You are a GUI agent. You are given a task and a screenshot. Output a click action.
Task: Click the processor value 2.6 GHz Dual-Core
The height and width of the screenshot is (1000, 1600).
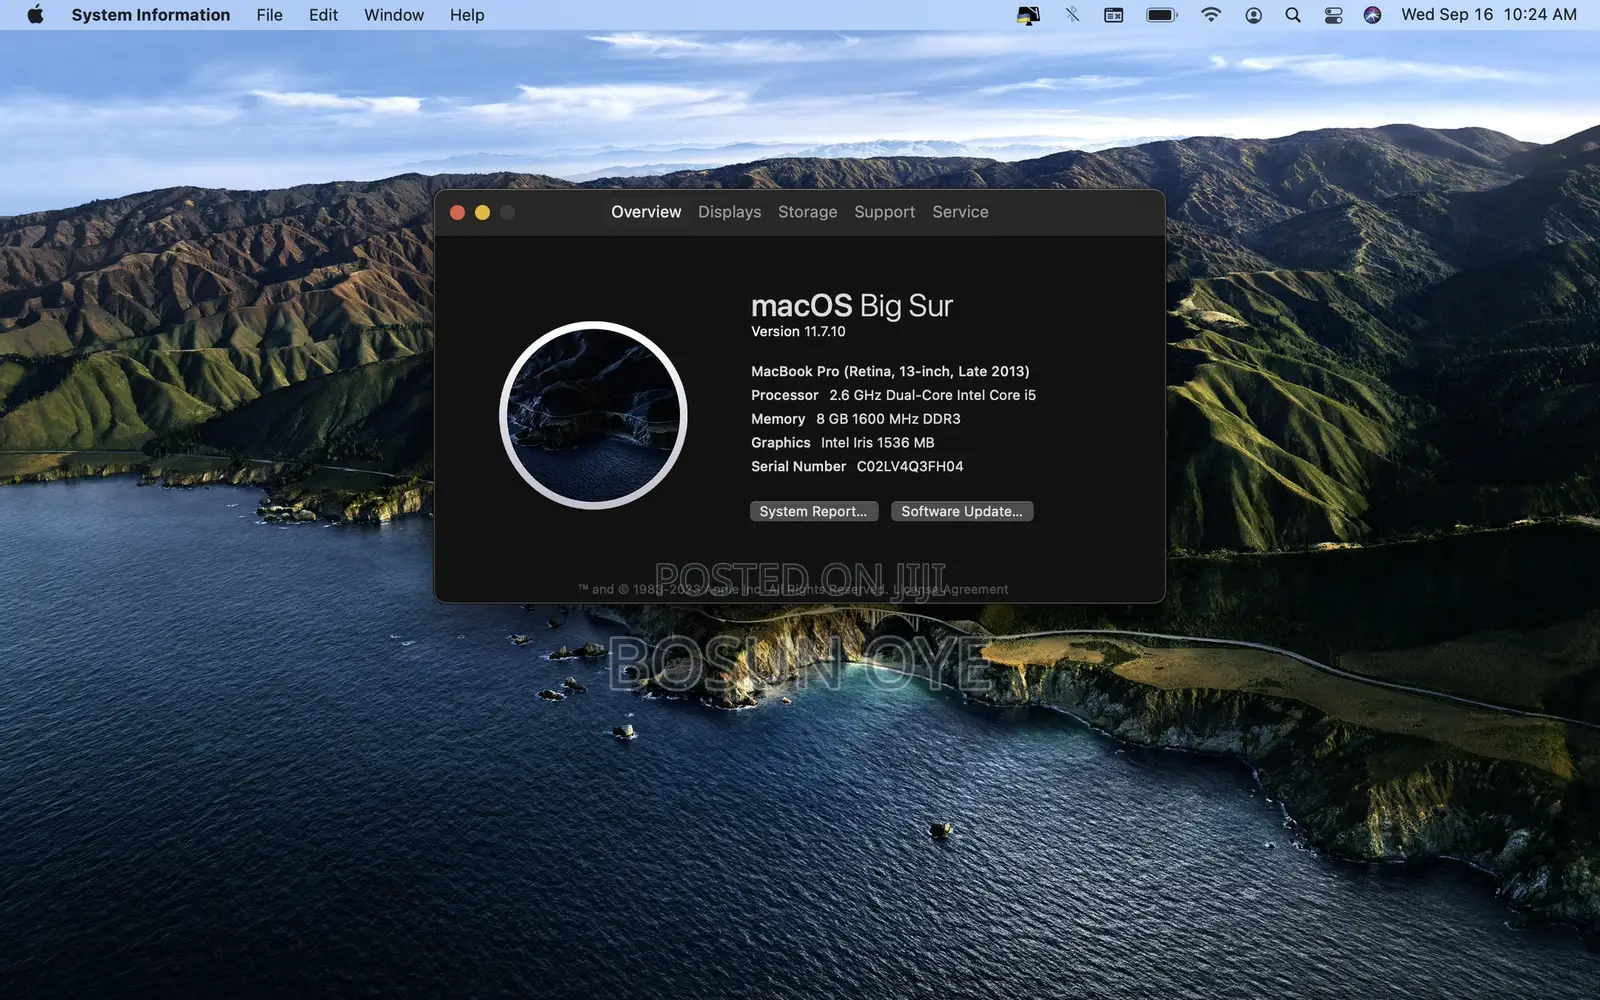[x=932, y=395]
